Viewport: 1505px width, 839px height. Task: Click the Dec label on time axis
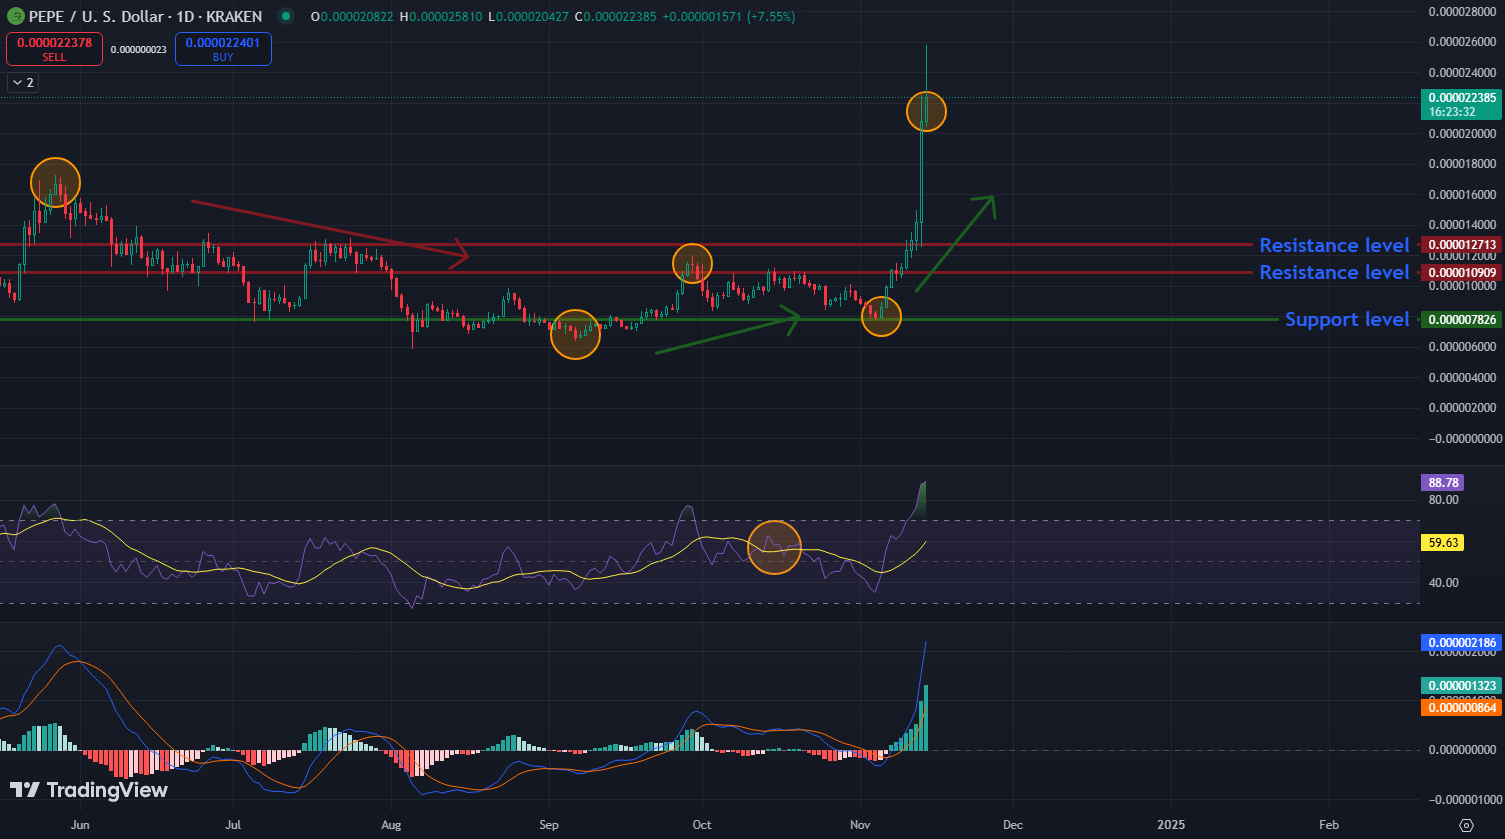click(x=1012, y=825)
